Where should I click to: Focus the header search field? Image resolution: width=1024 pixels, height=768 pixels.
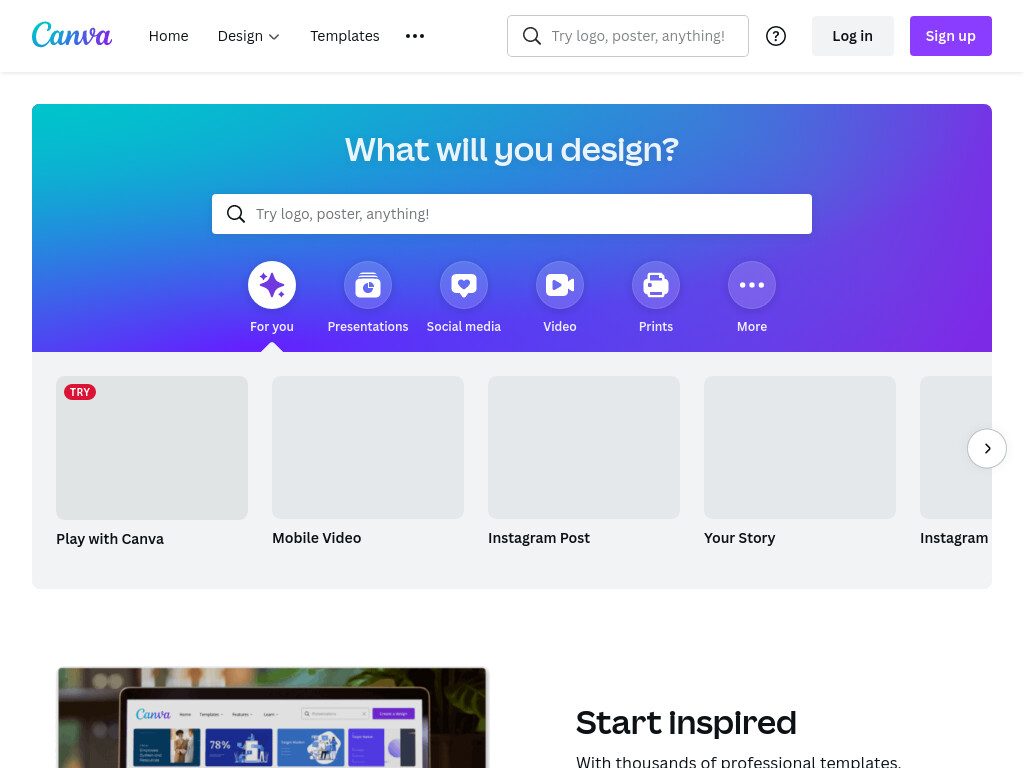click(x=628, y=36)
